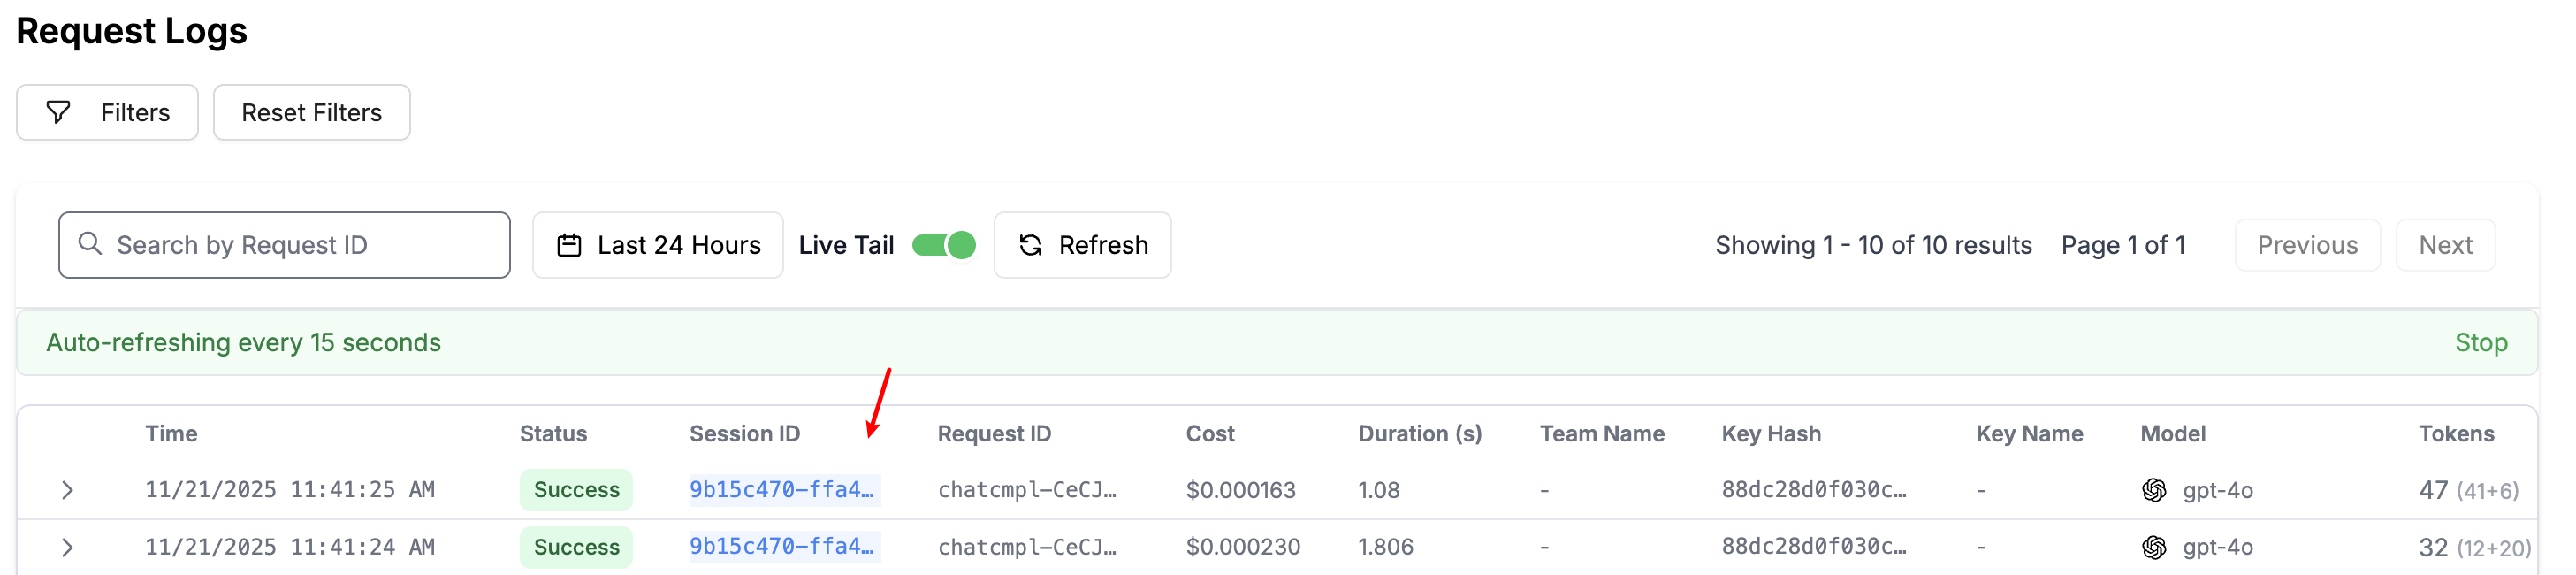Click the Duration (s) column header
Screen dimensions: 2576x575
coord(1419,433)
